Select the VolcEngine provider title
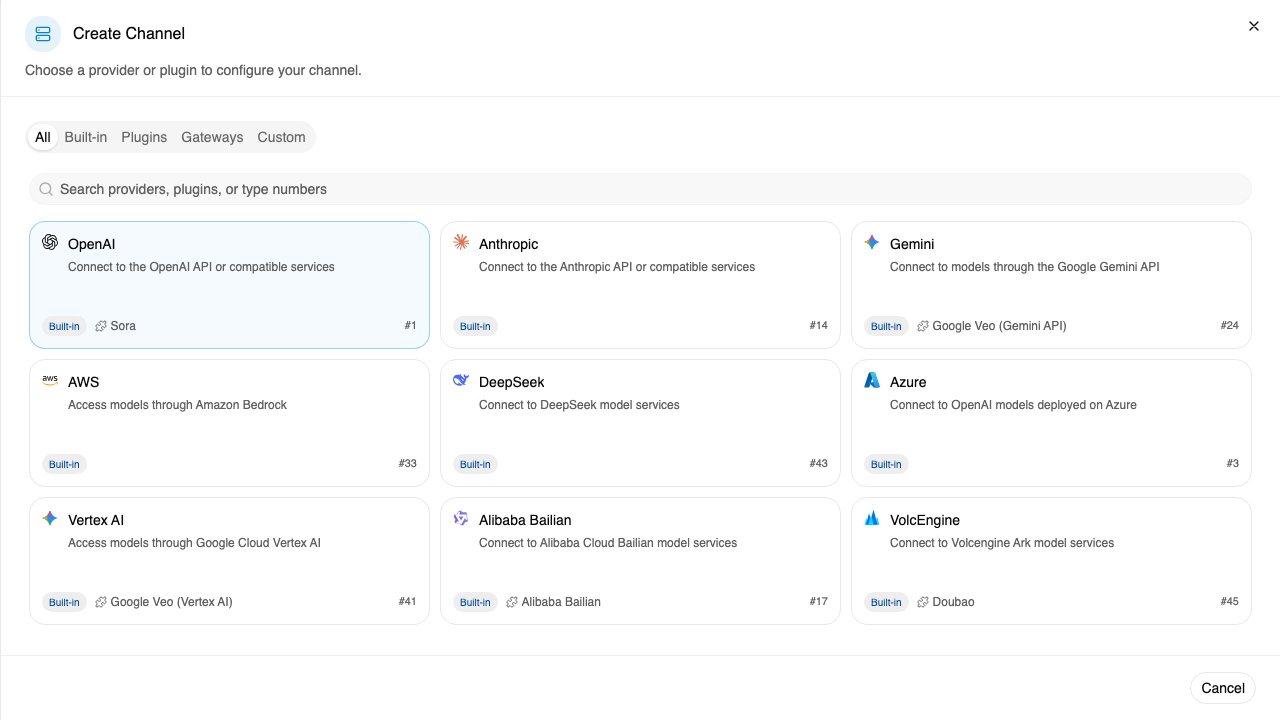1280x720 pixels. [925, 520]
